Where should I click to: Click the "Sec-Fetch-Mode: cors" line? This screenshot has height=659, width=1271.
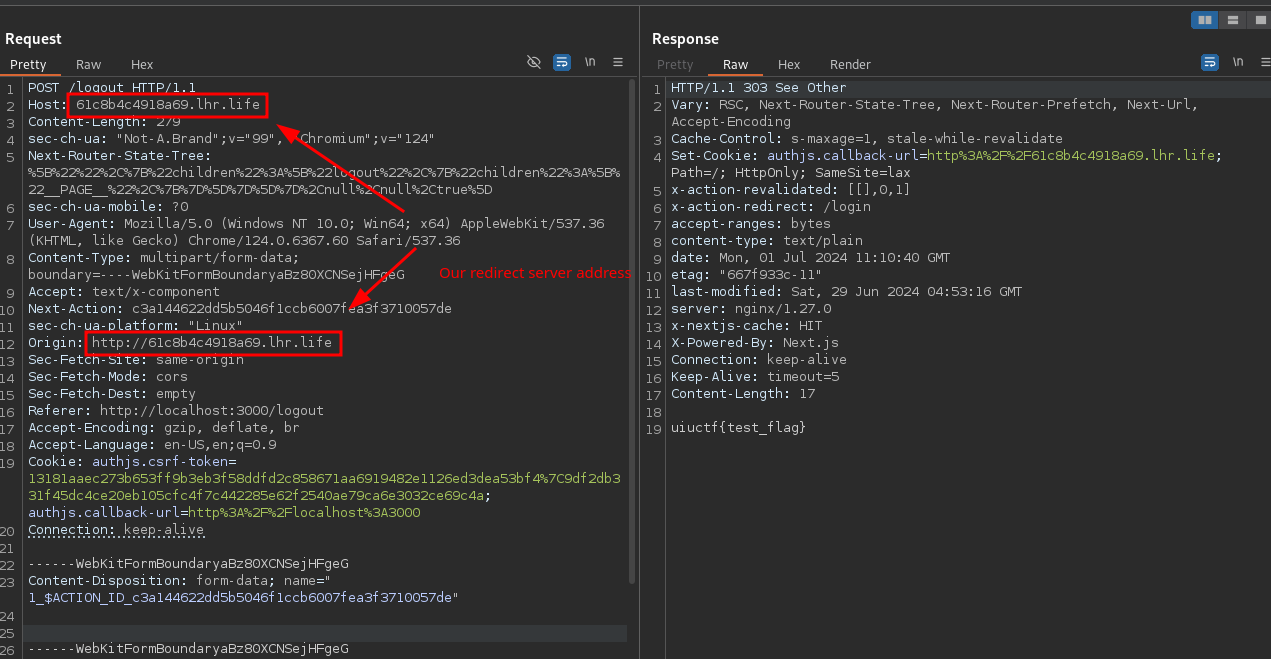pyautogui.click(x=108, y=376)
